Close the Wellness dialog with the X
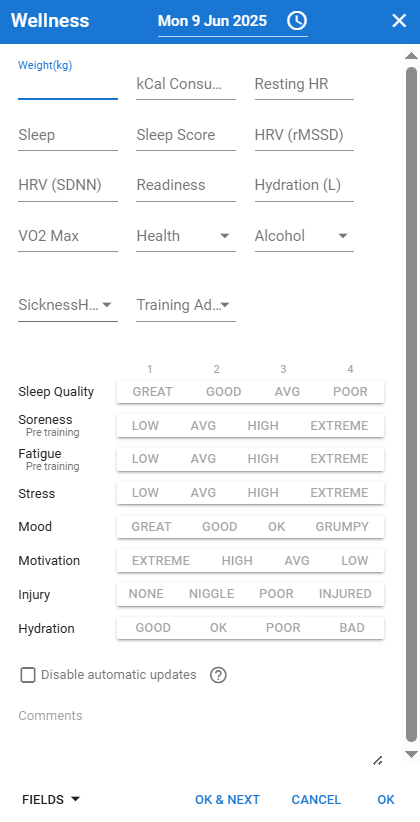The width and height of the screenshot is (420, 822). pyautogui.click(x=399, y=21)
